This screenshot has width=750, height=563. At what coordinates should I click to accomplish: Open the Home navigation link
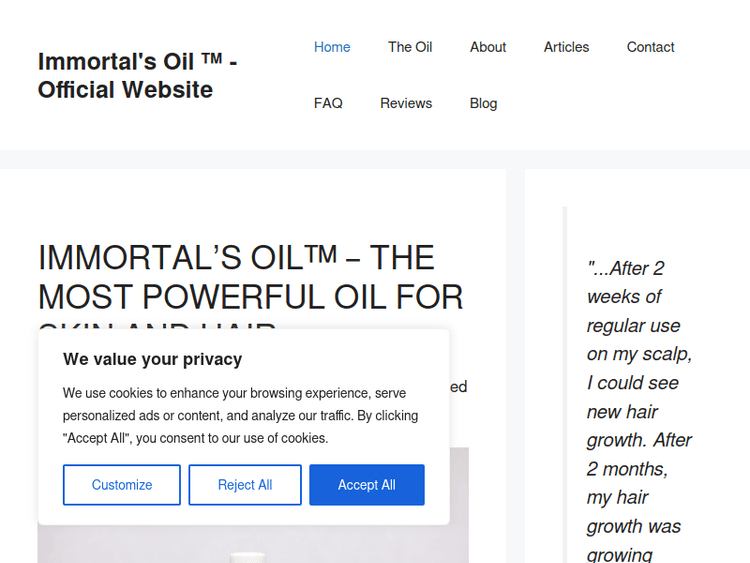click(332, 47)
